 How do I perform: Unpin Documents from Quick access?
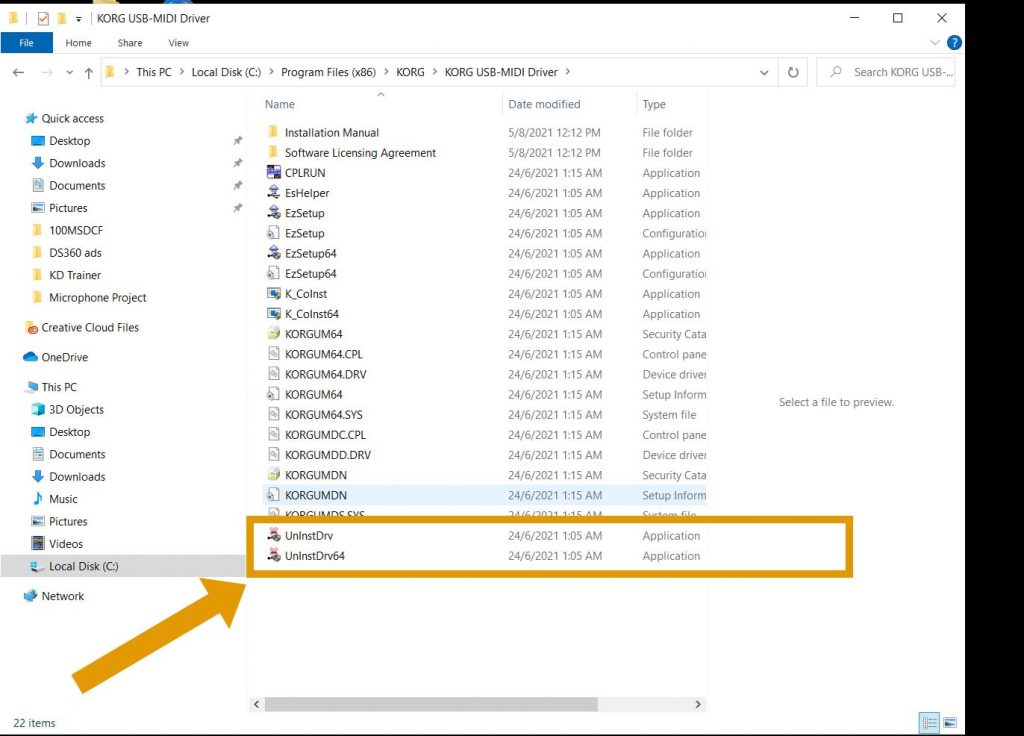(x=238, y=185)
